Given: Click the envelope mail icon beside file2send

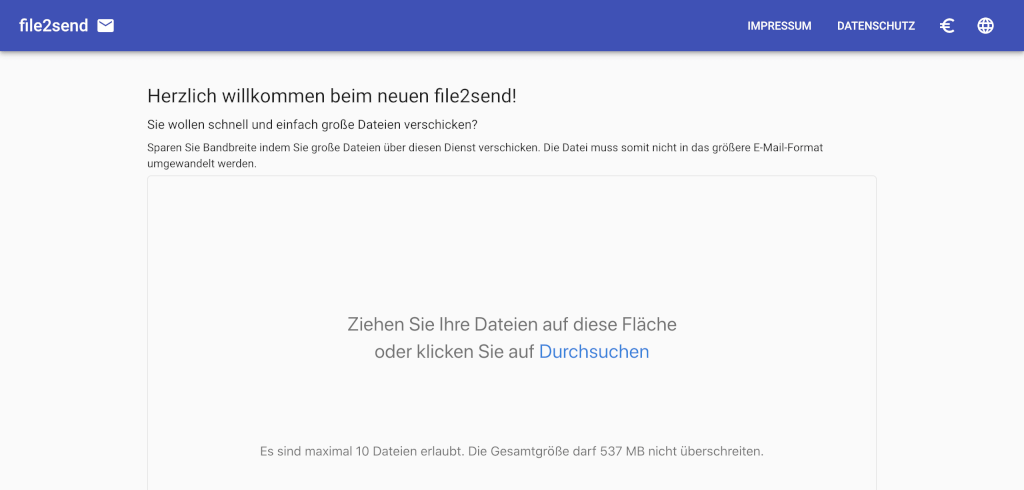Looking at the screenshot, I should tap(105, 25).
